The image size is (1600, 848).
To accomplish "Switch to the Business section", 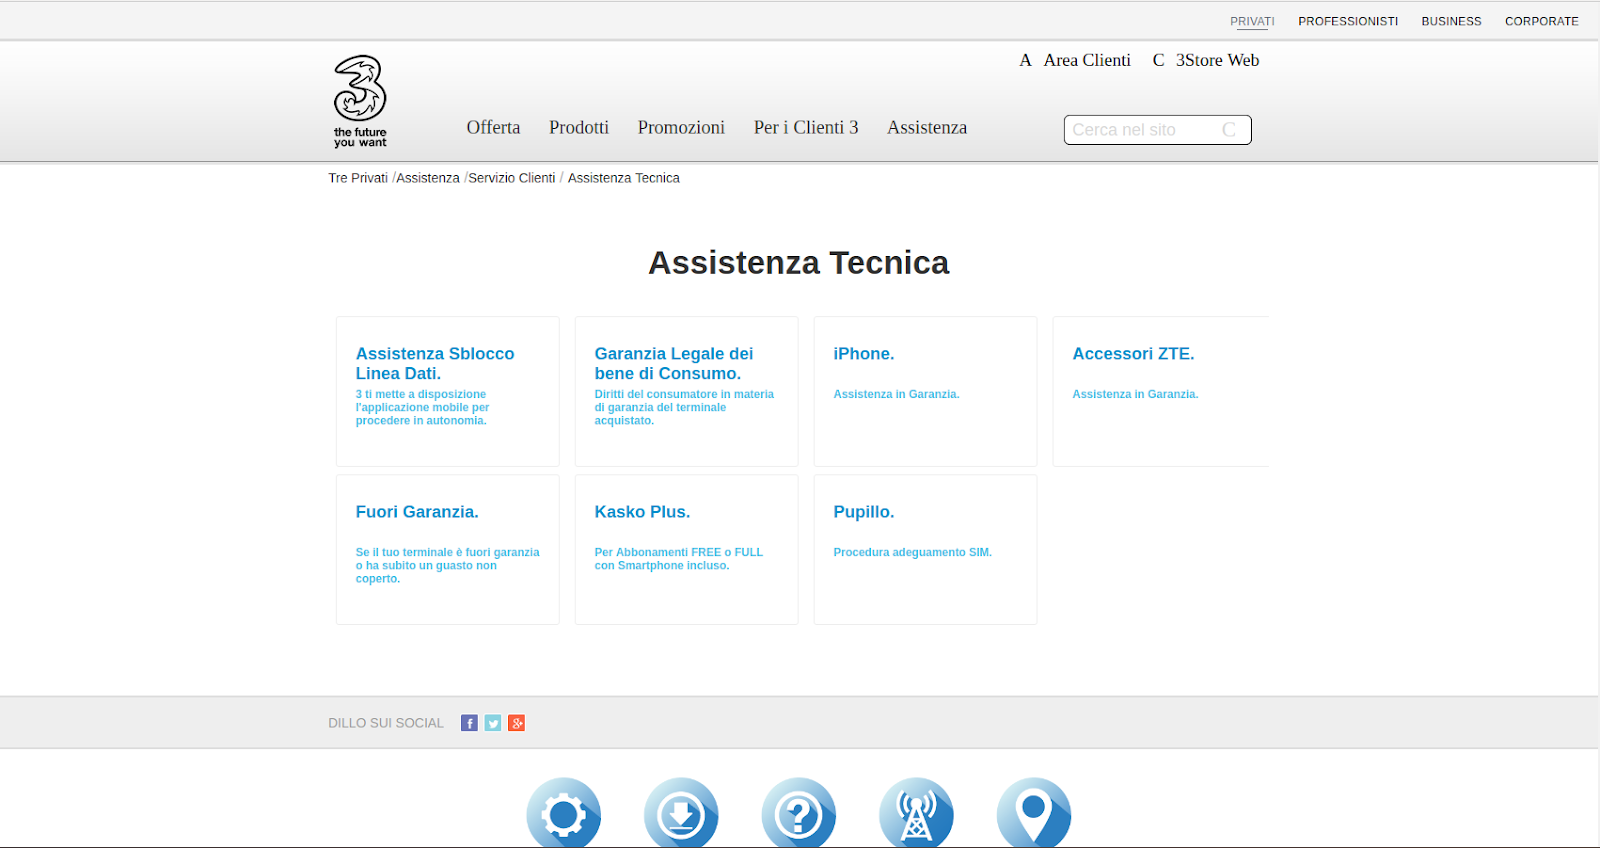I will click(x=1451, y=21).
